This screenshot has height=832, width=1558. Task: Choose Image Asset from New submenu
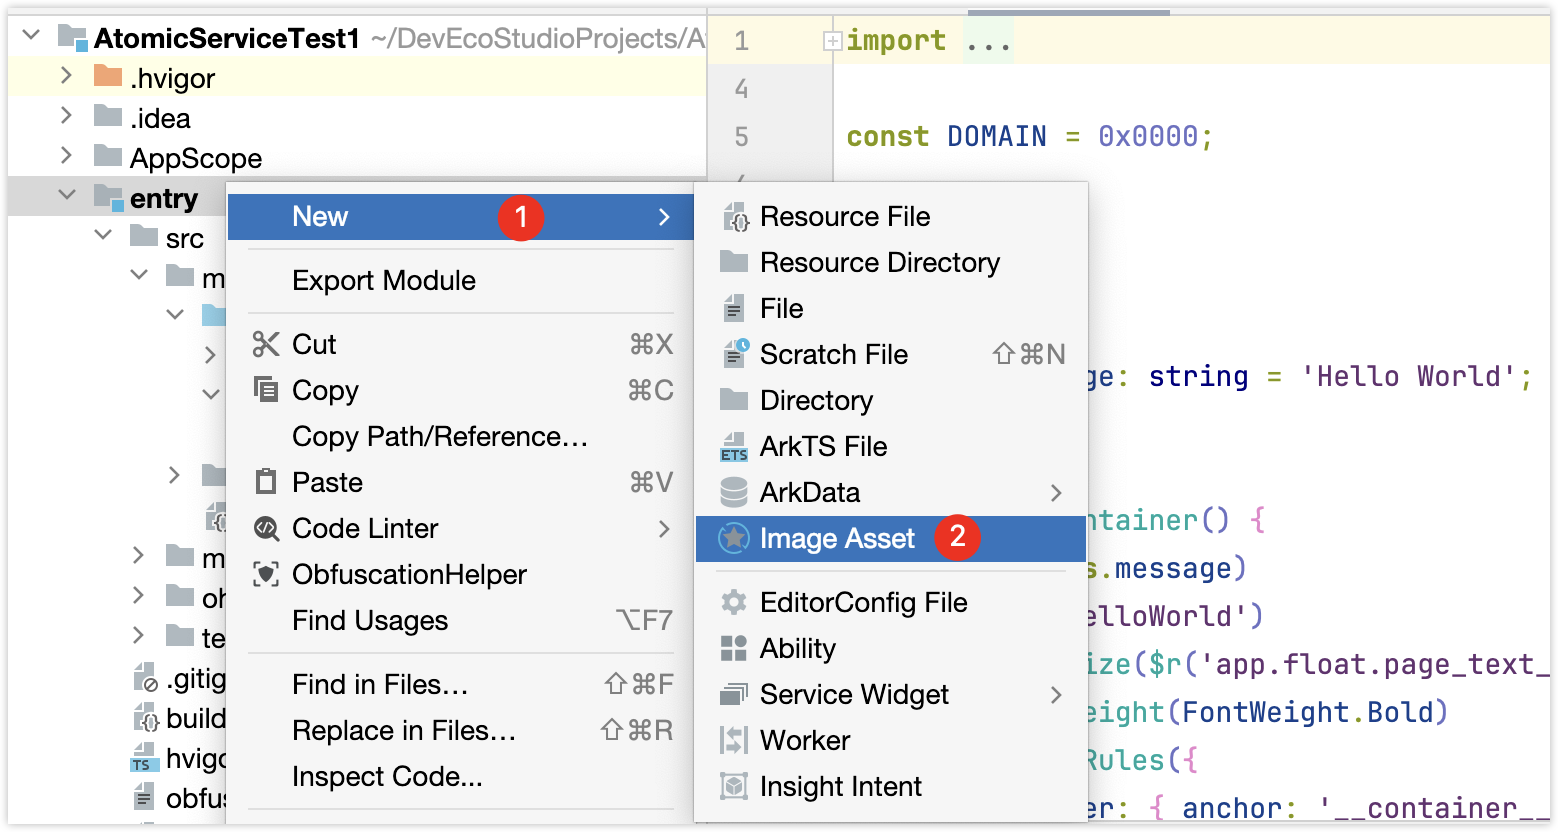(x=890, y=538)
